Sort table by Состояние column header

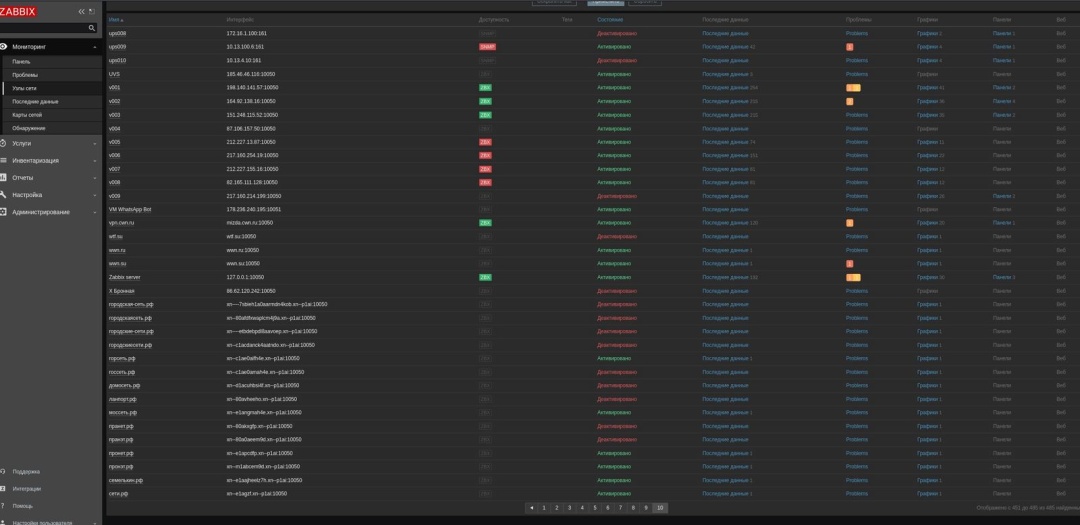pyautogui.click(x=610, y=19)
